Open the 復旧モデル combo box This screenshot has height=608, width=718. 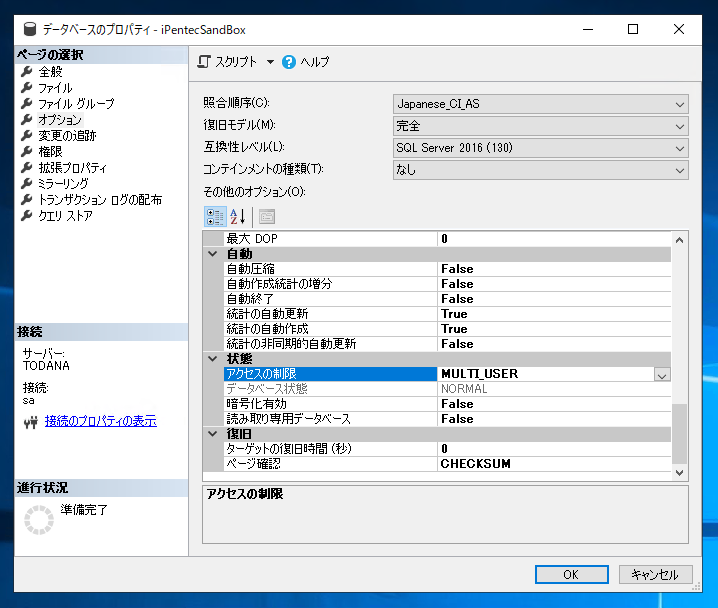[540, 126]
